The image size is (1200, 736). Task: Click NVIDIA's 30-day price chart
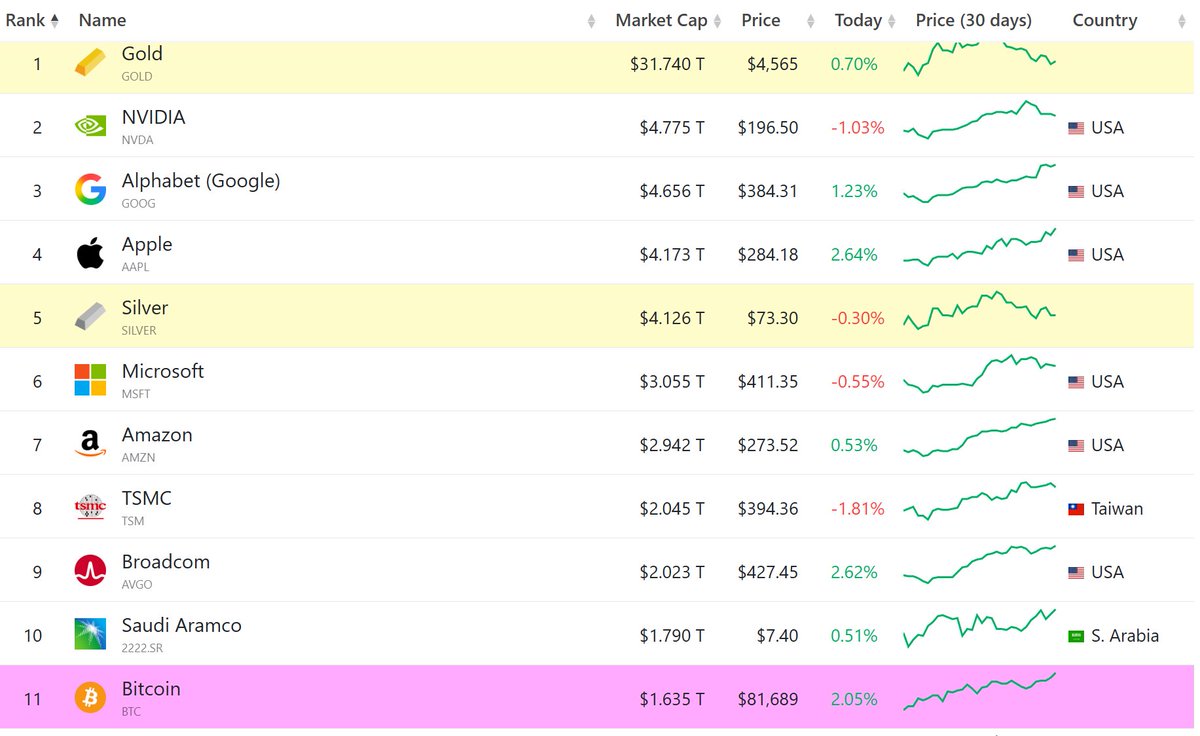pyautogui.click(x=980, y=120)
